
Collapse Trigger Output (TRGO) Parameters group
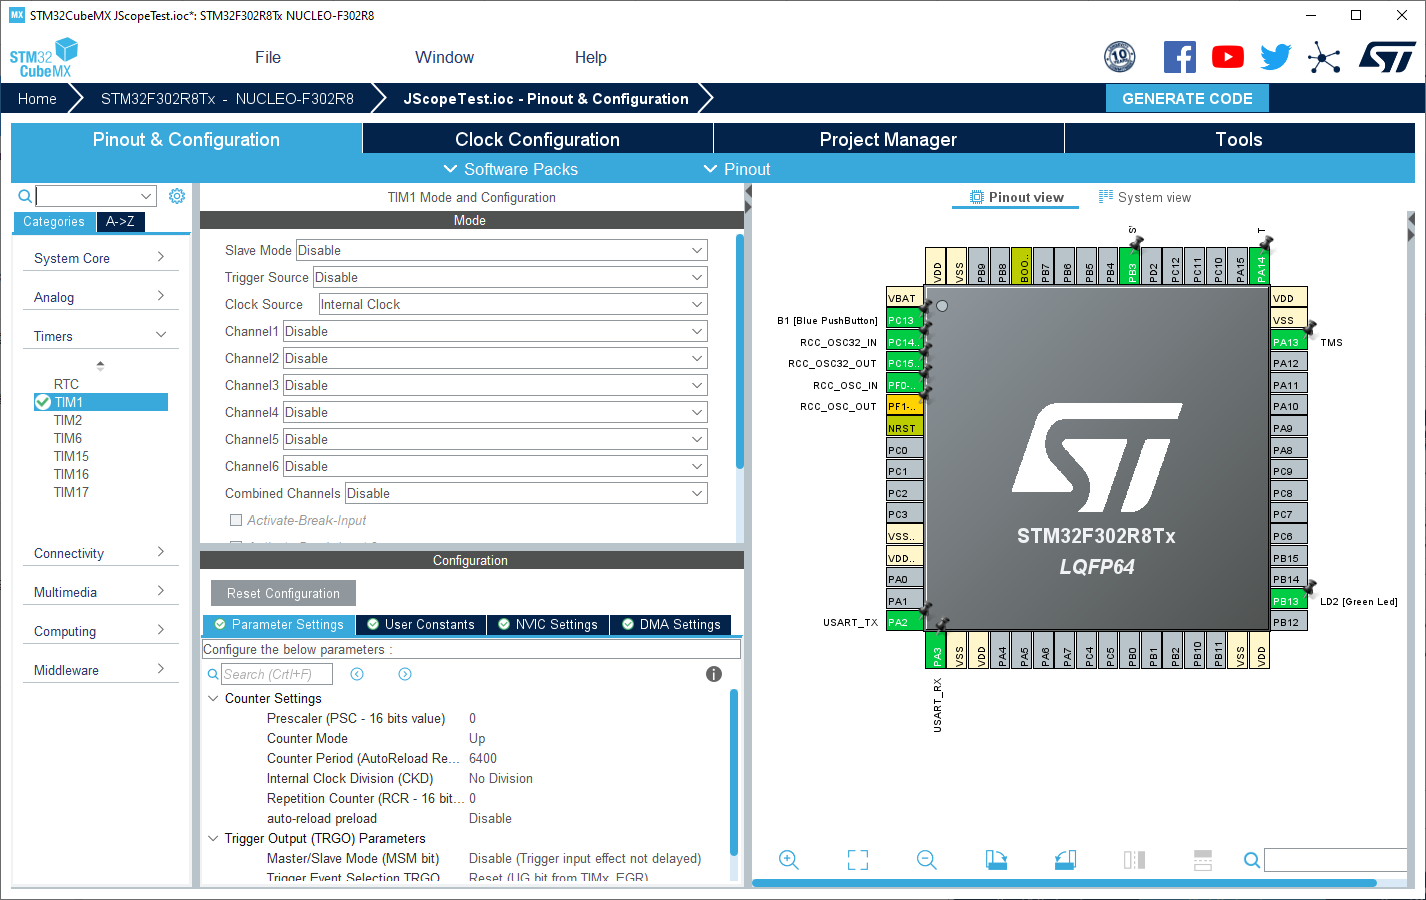213,838
